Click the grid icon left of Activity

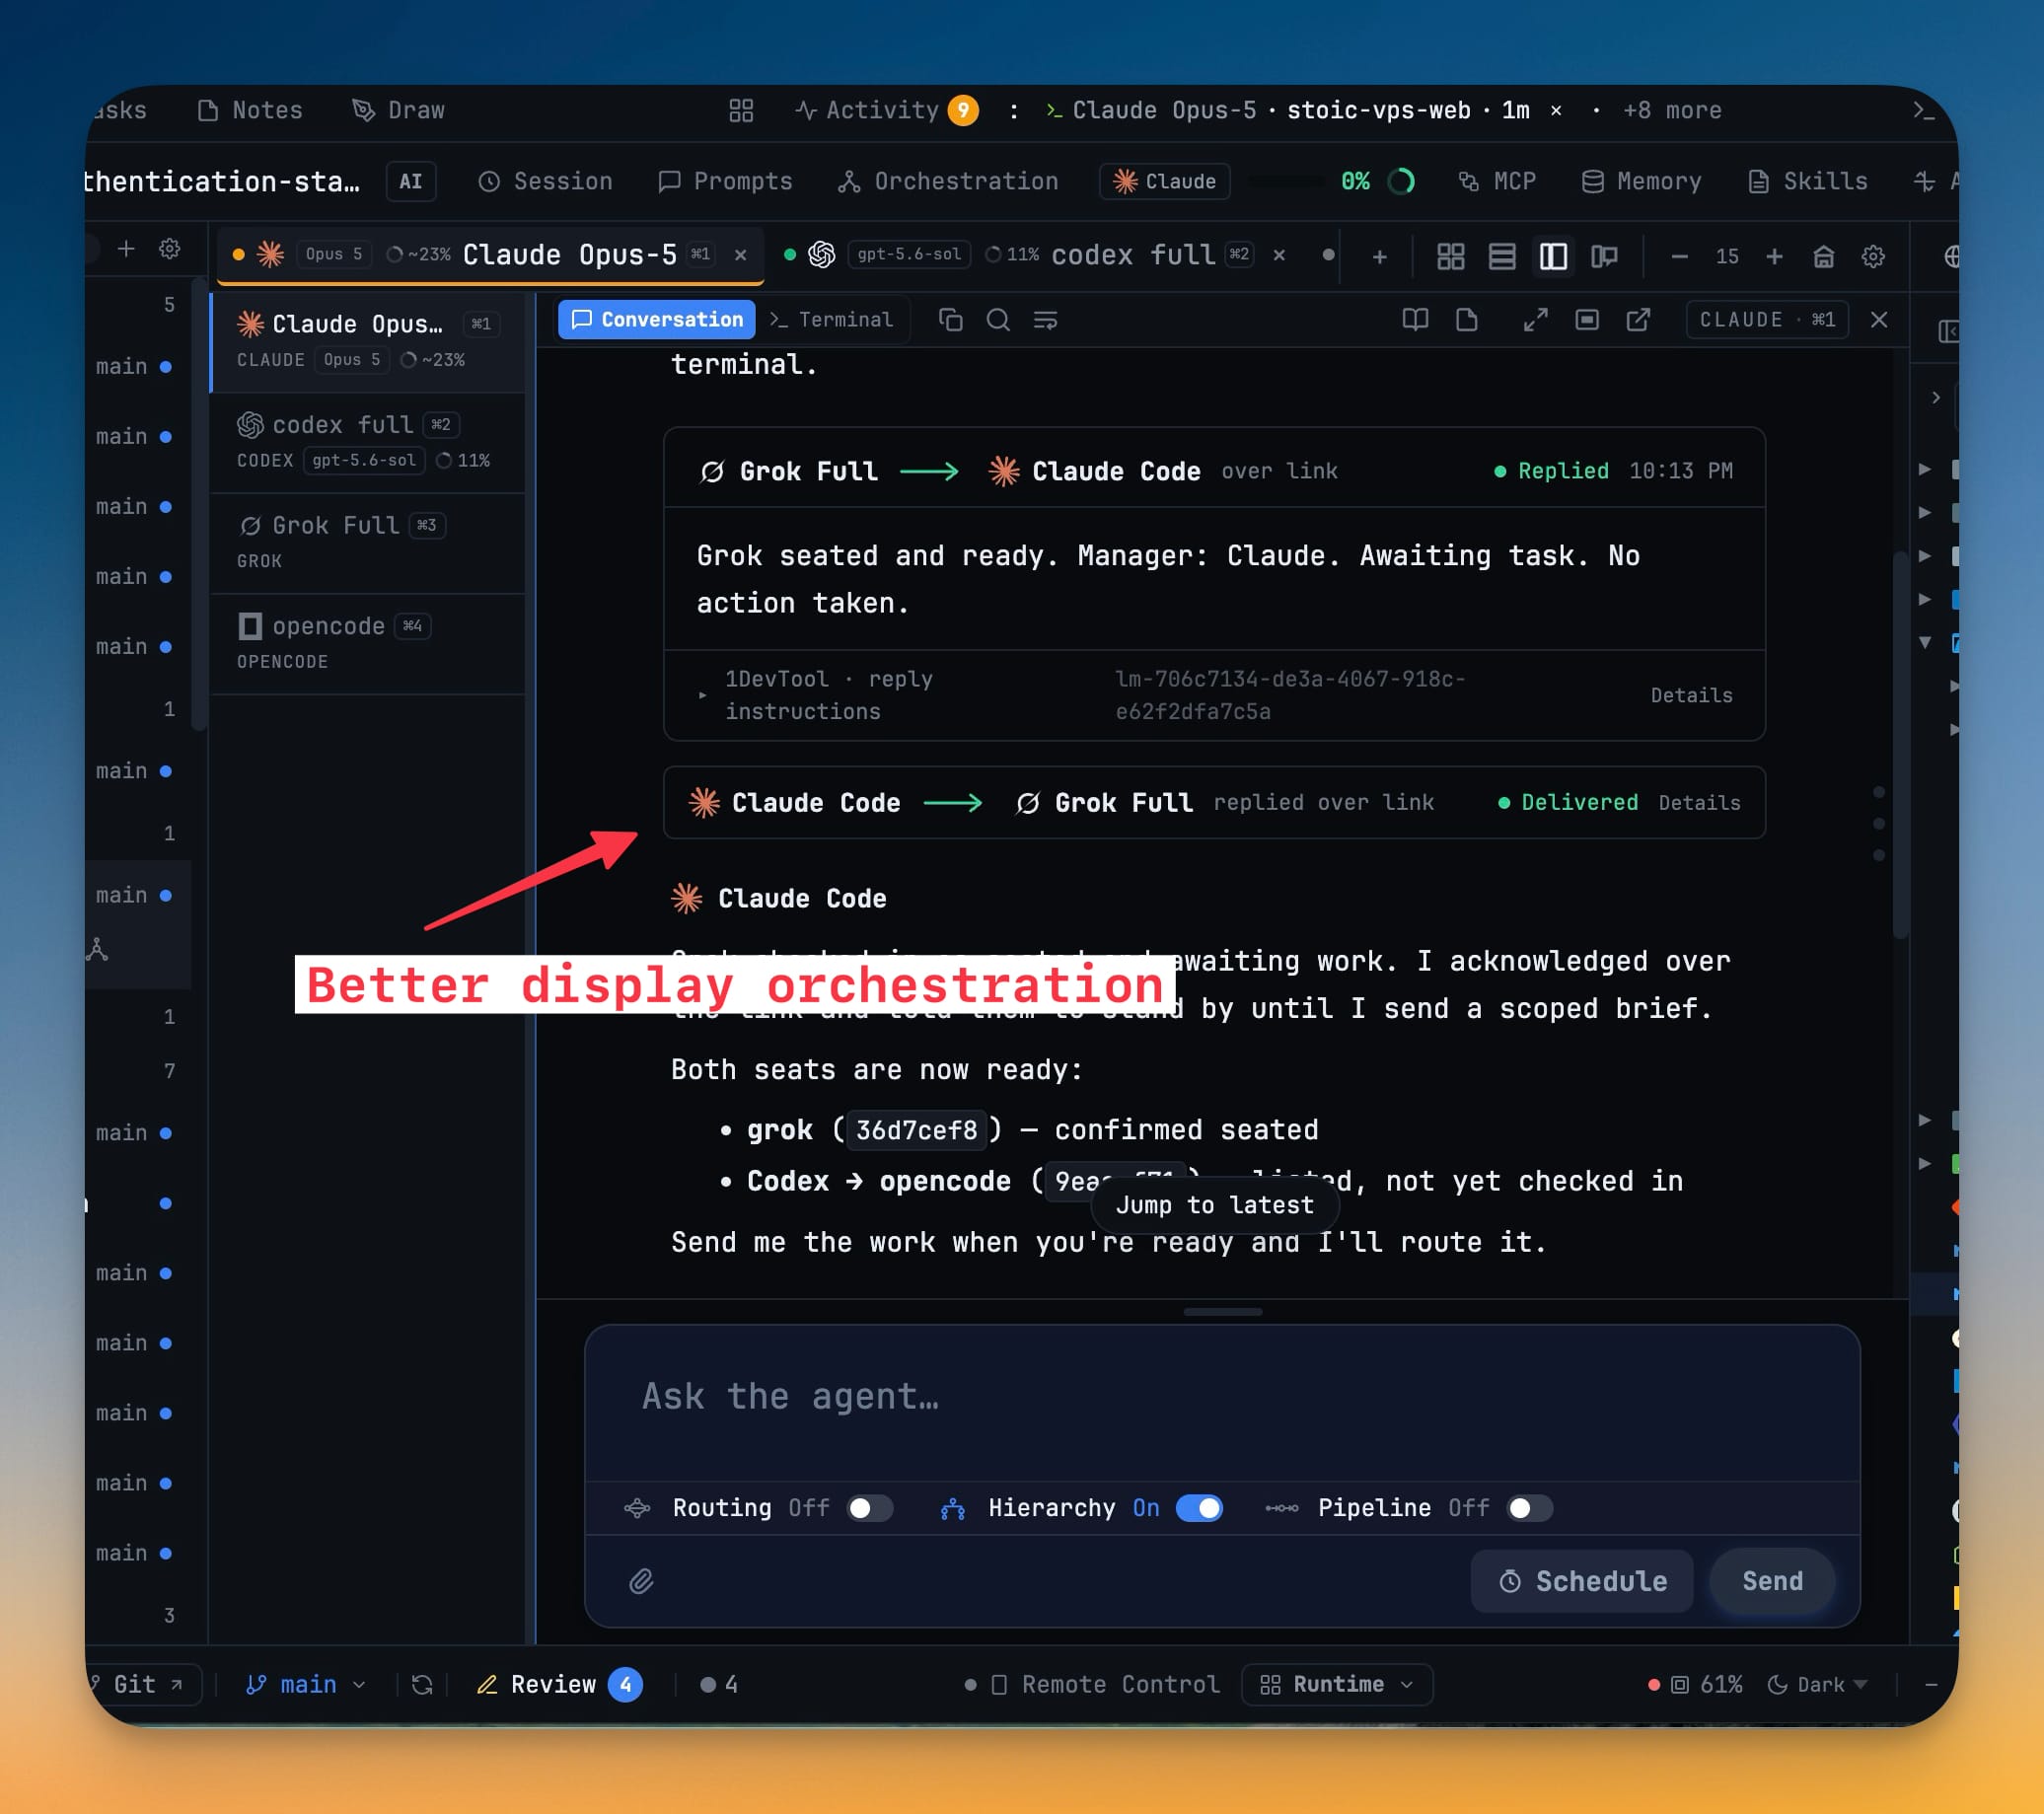pos(741,110)
